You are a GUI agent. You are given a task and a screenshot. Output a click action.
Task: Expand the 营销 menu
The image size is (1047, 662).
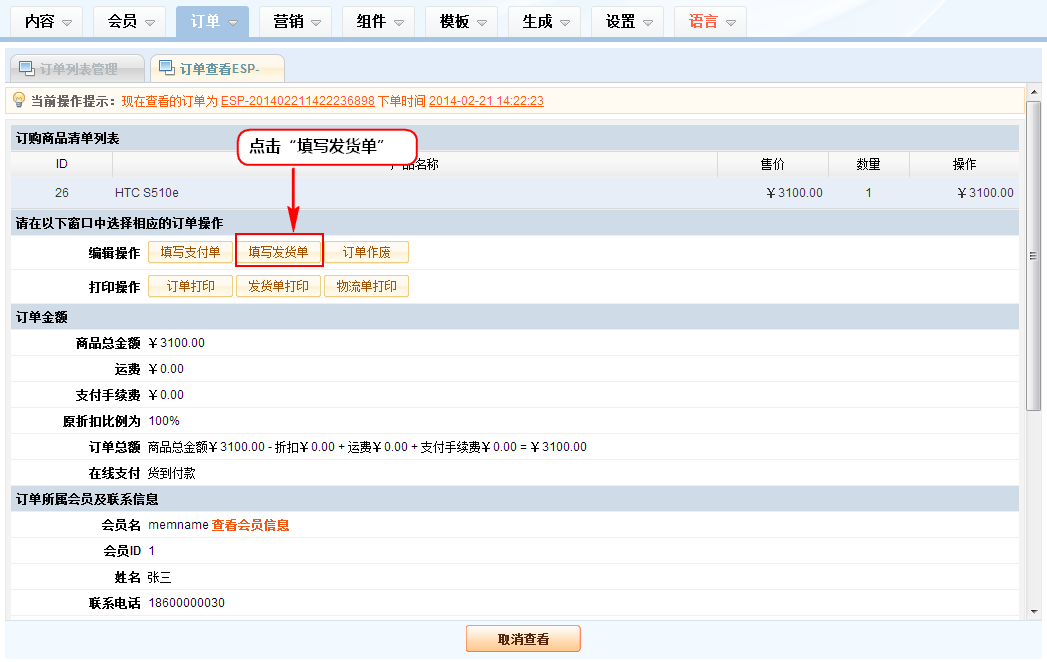pos(297,22)
